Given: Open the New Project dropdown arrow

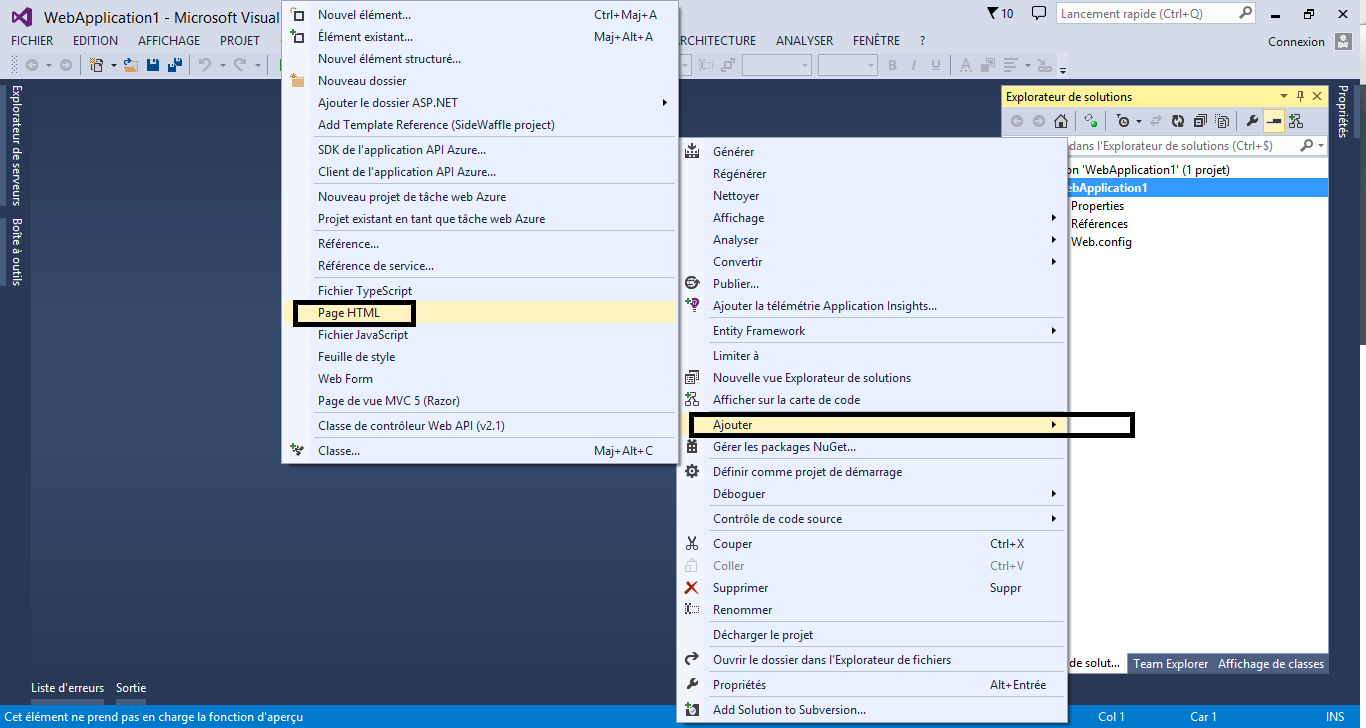Looking at the screenshot, I should [113, 65].
